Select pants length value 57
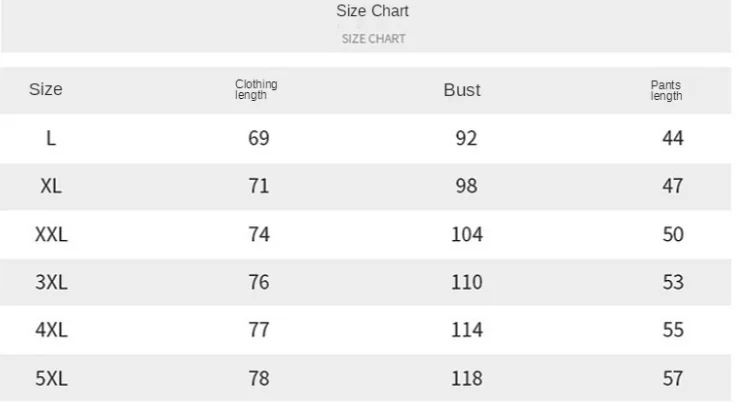This screenshot has height=419, width=744. click(x=673, y=378)
